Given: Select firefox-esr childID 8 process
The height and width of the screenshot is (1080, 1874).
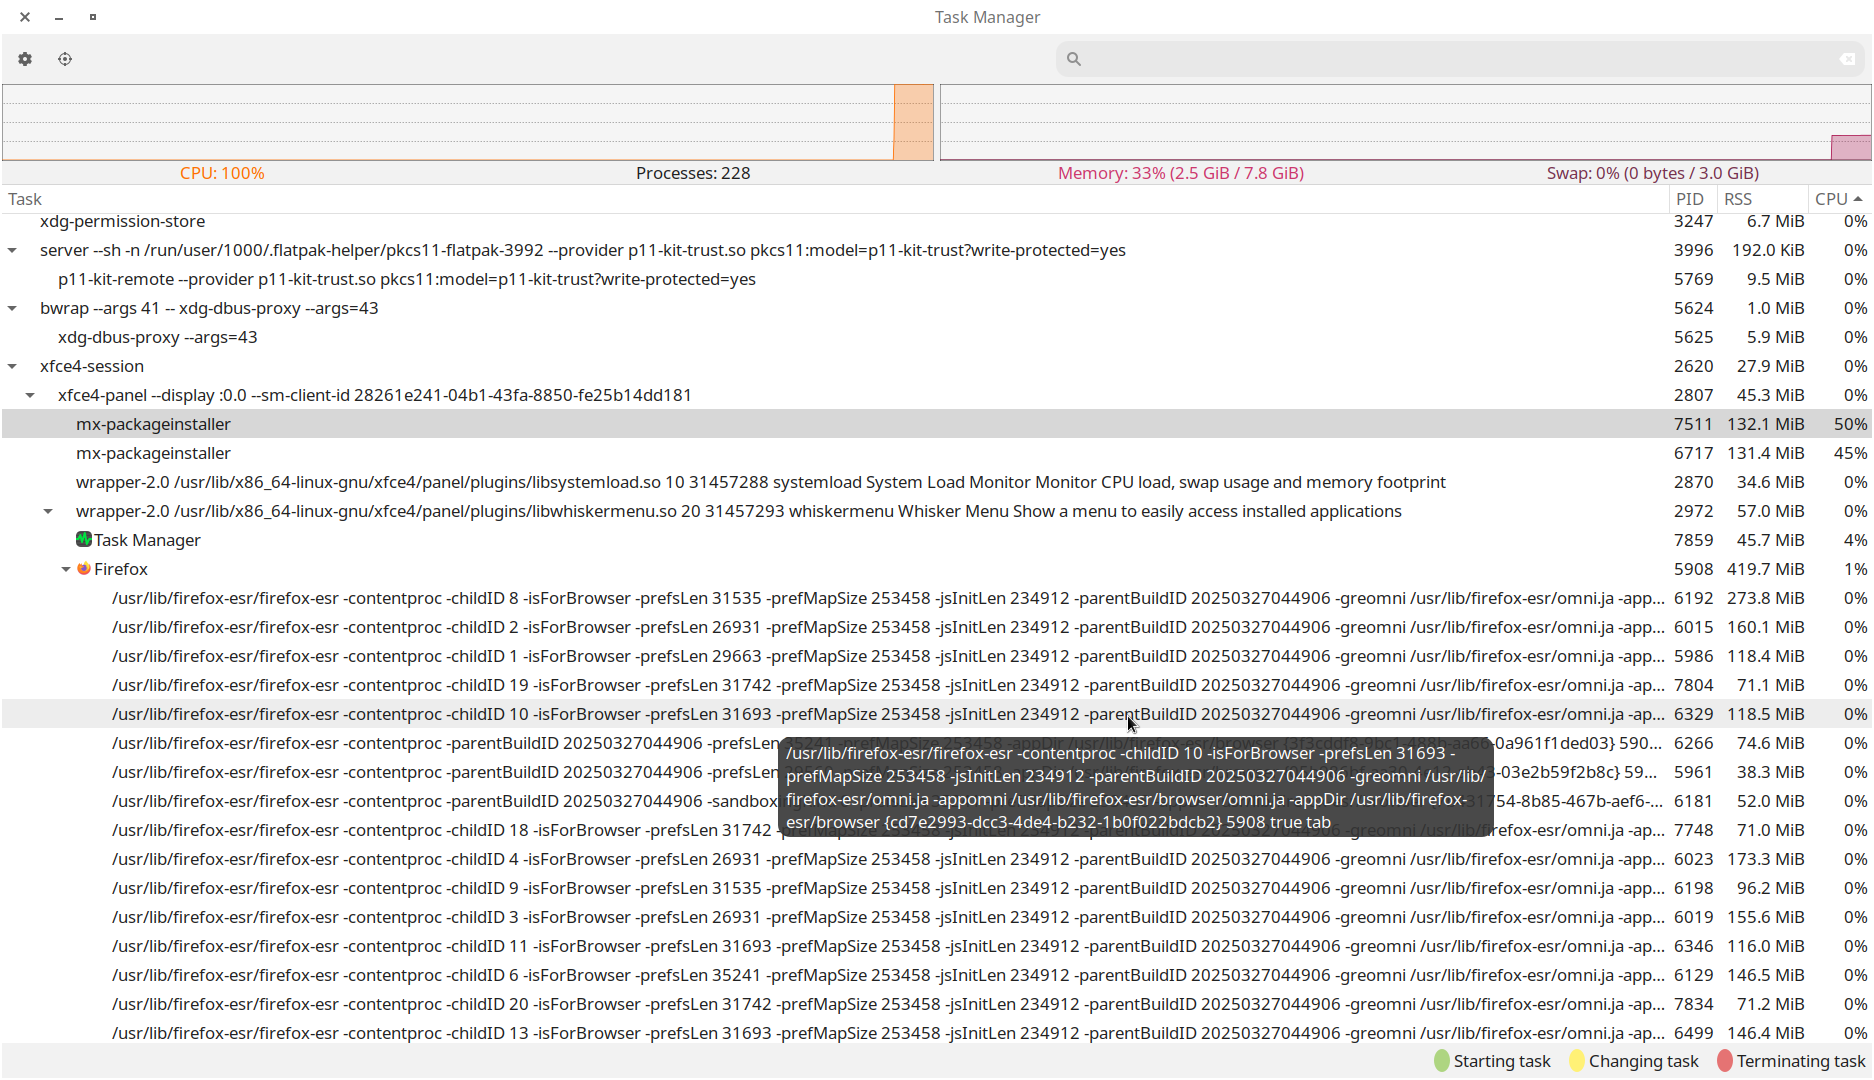Looking at the screenshot, I should click(x=936, y=598).
